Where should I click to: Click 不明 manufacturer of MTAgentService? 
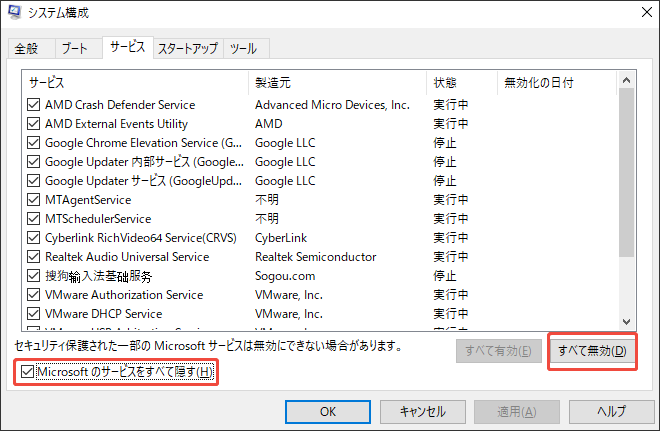(267, 200)
